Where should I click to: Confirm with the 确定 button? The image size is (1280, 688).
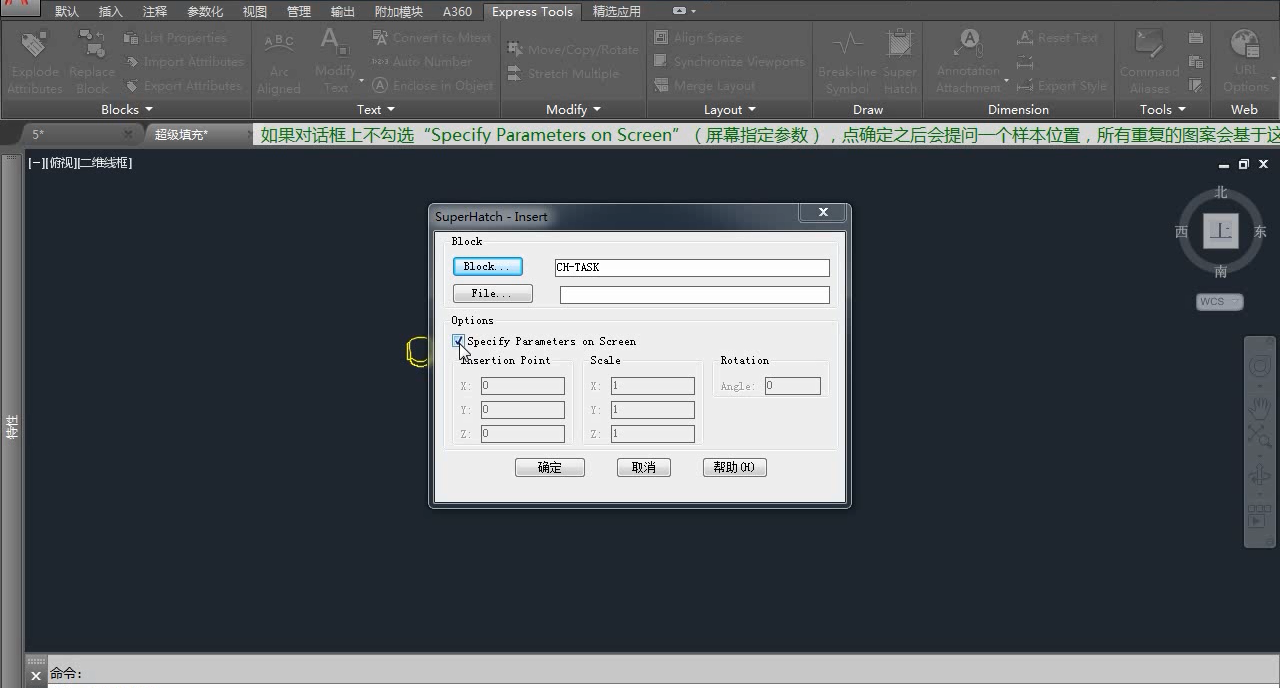pyautogui.click(x=550, y=467)
